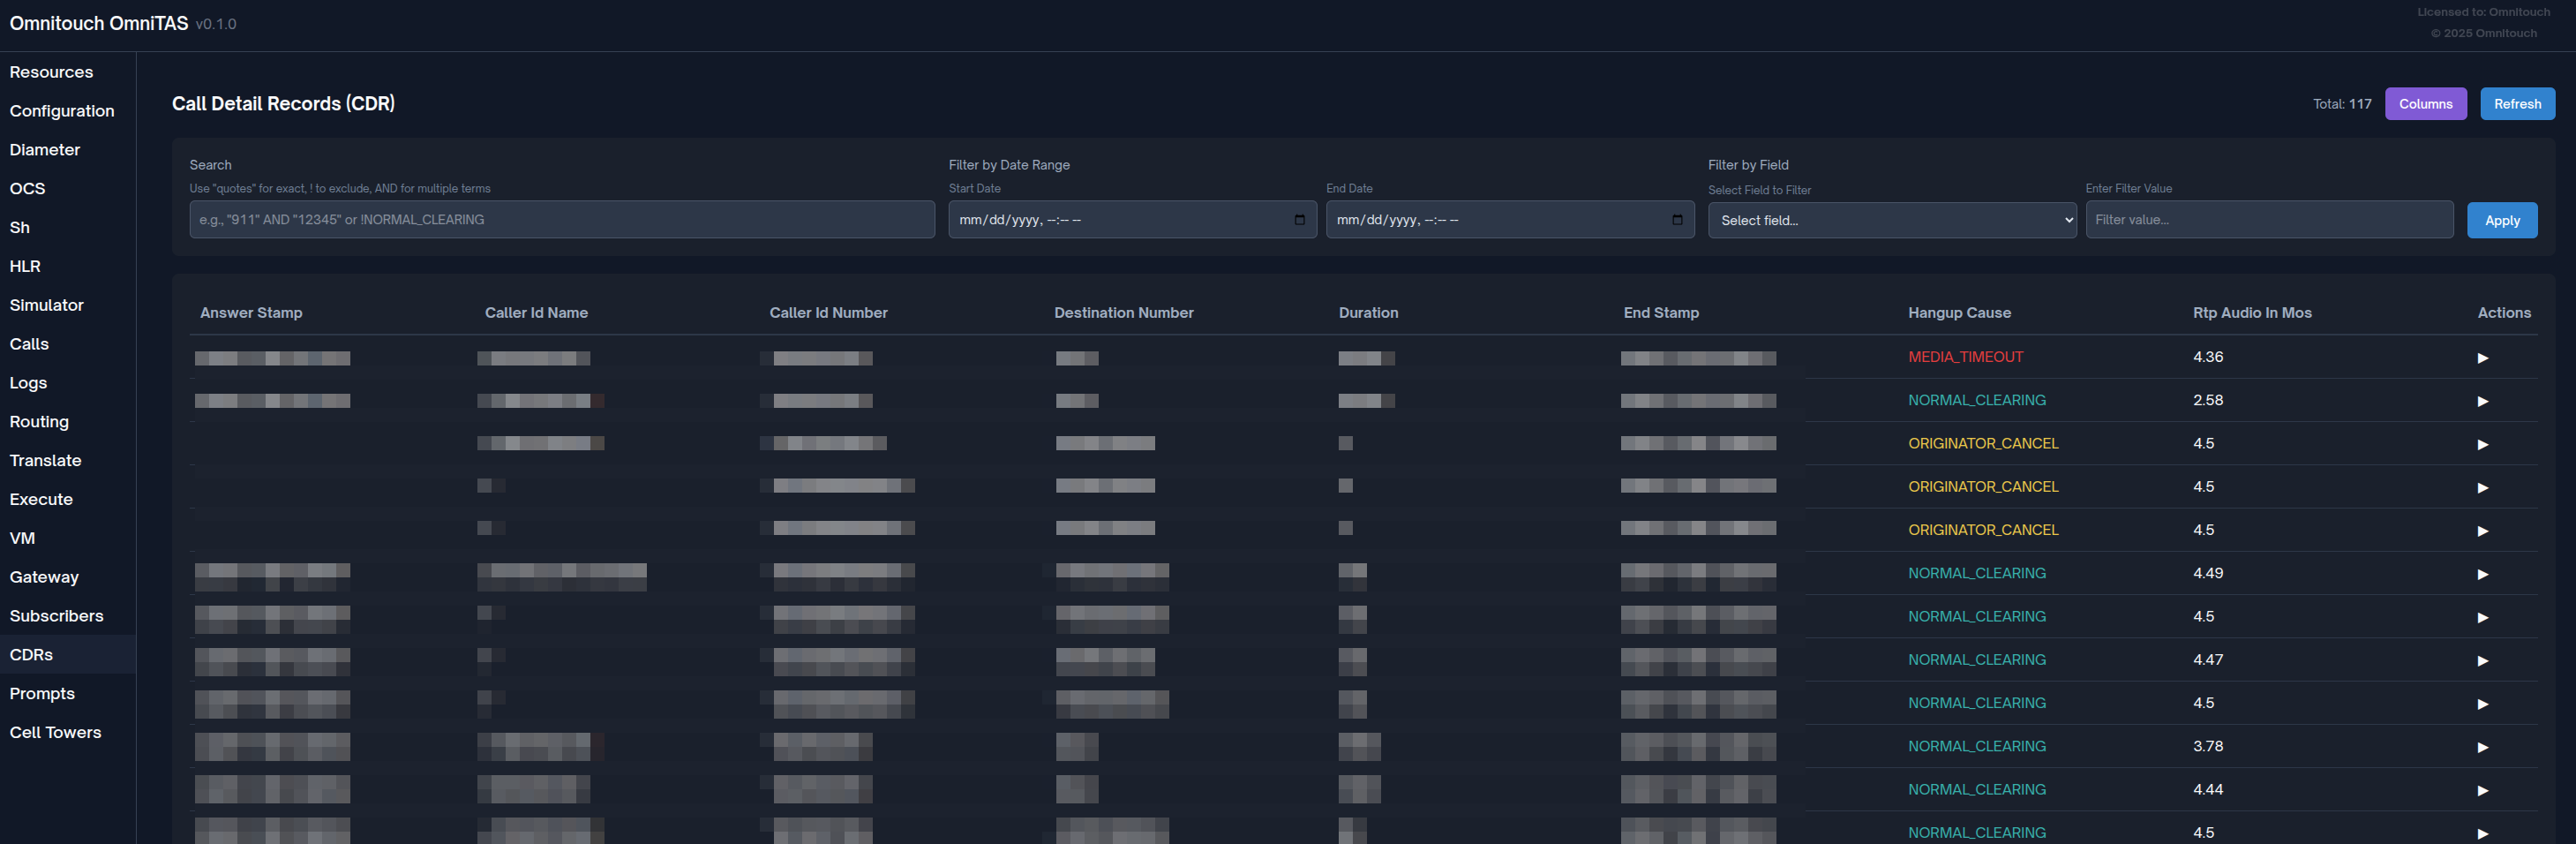Expand the MEDIA_TIMEOUT row arrow
This screenshot has width=2576, height=844.
click(x=2482, y=358)
